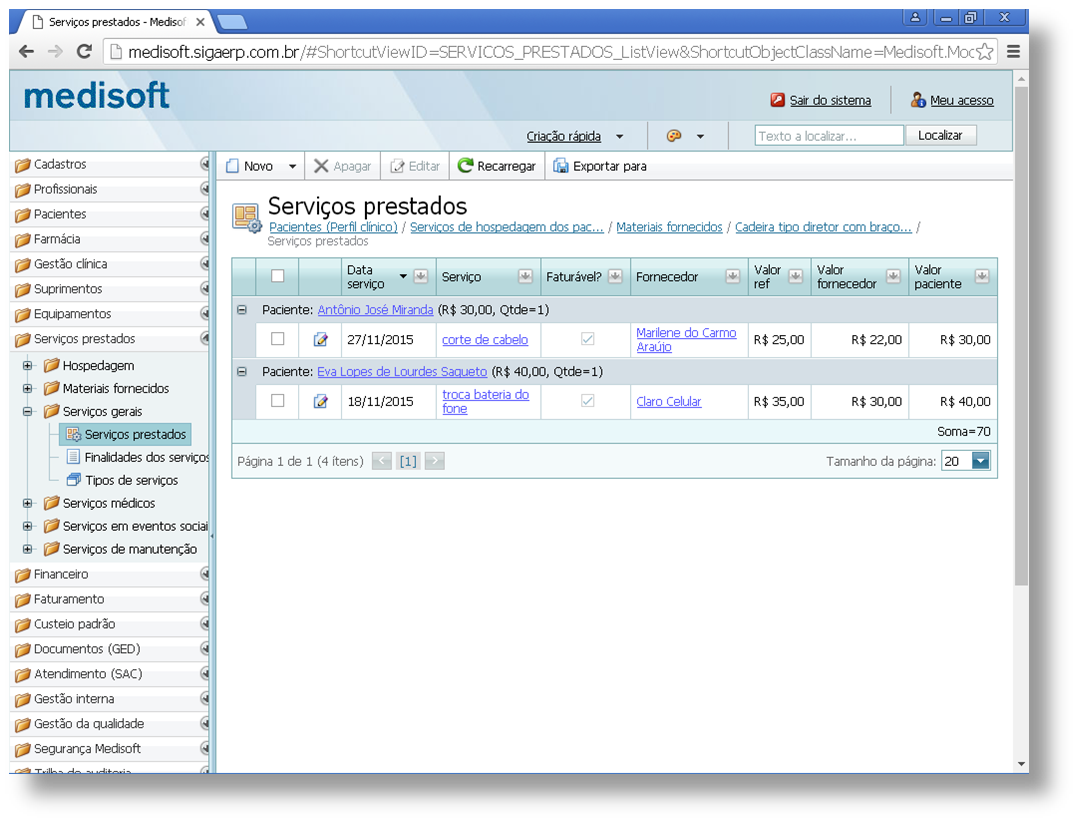1078x823 pixels.
Task: Click the Meu acesso user icon
Action: coord(918,100)
